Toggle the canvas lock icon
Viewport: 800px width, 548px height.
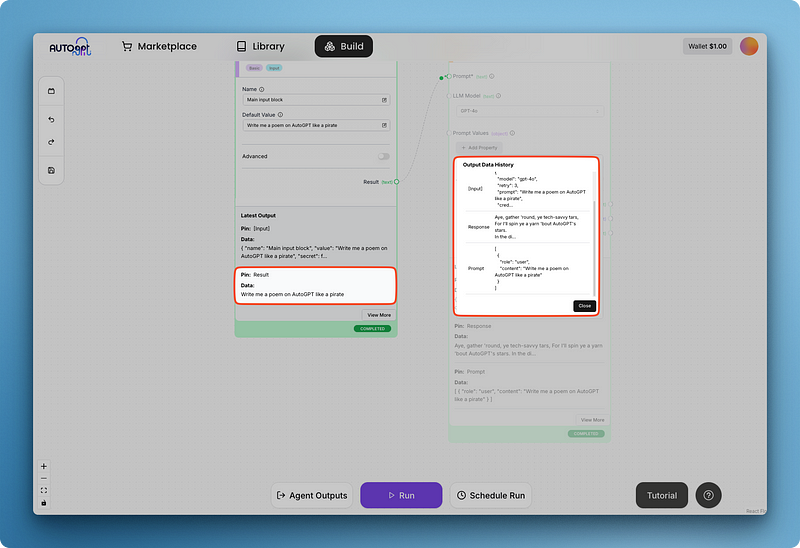coord(44,503)
